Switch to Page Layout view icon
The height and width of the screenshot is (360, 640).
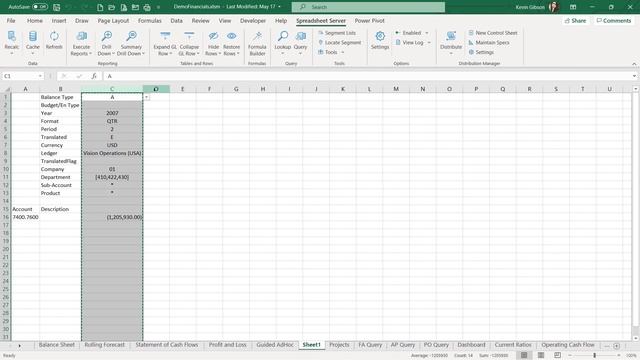coord(541,356)
